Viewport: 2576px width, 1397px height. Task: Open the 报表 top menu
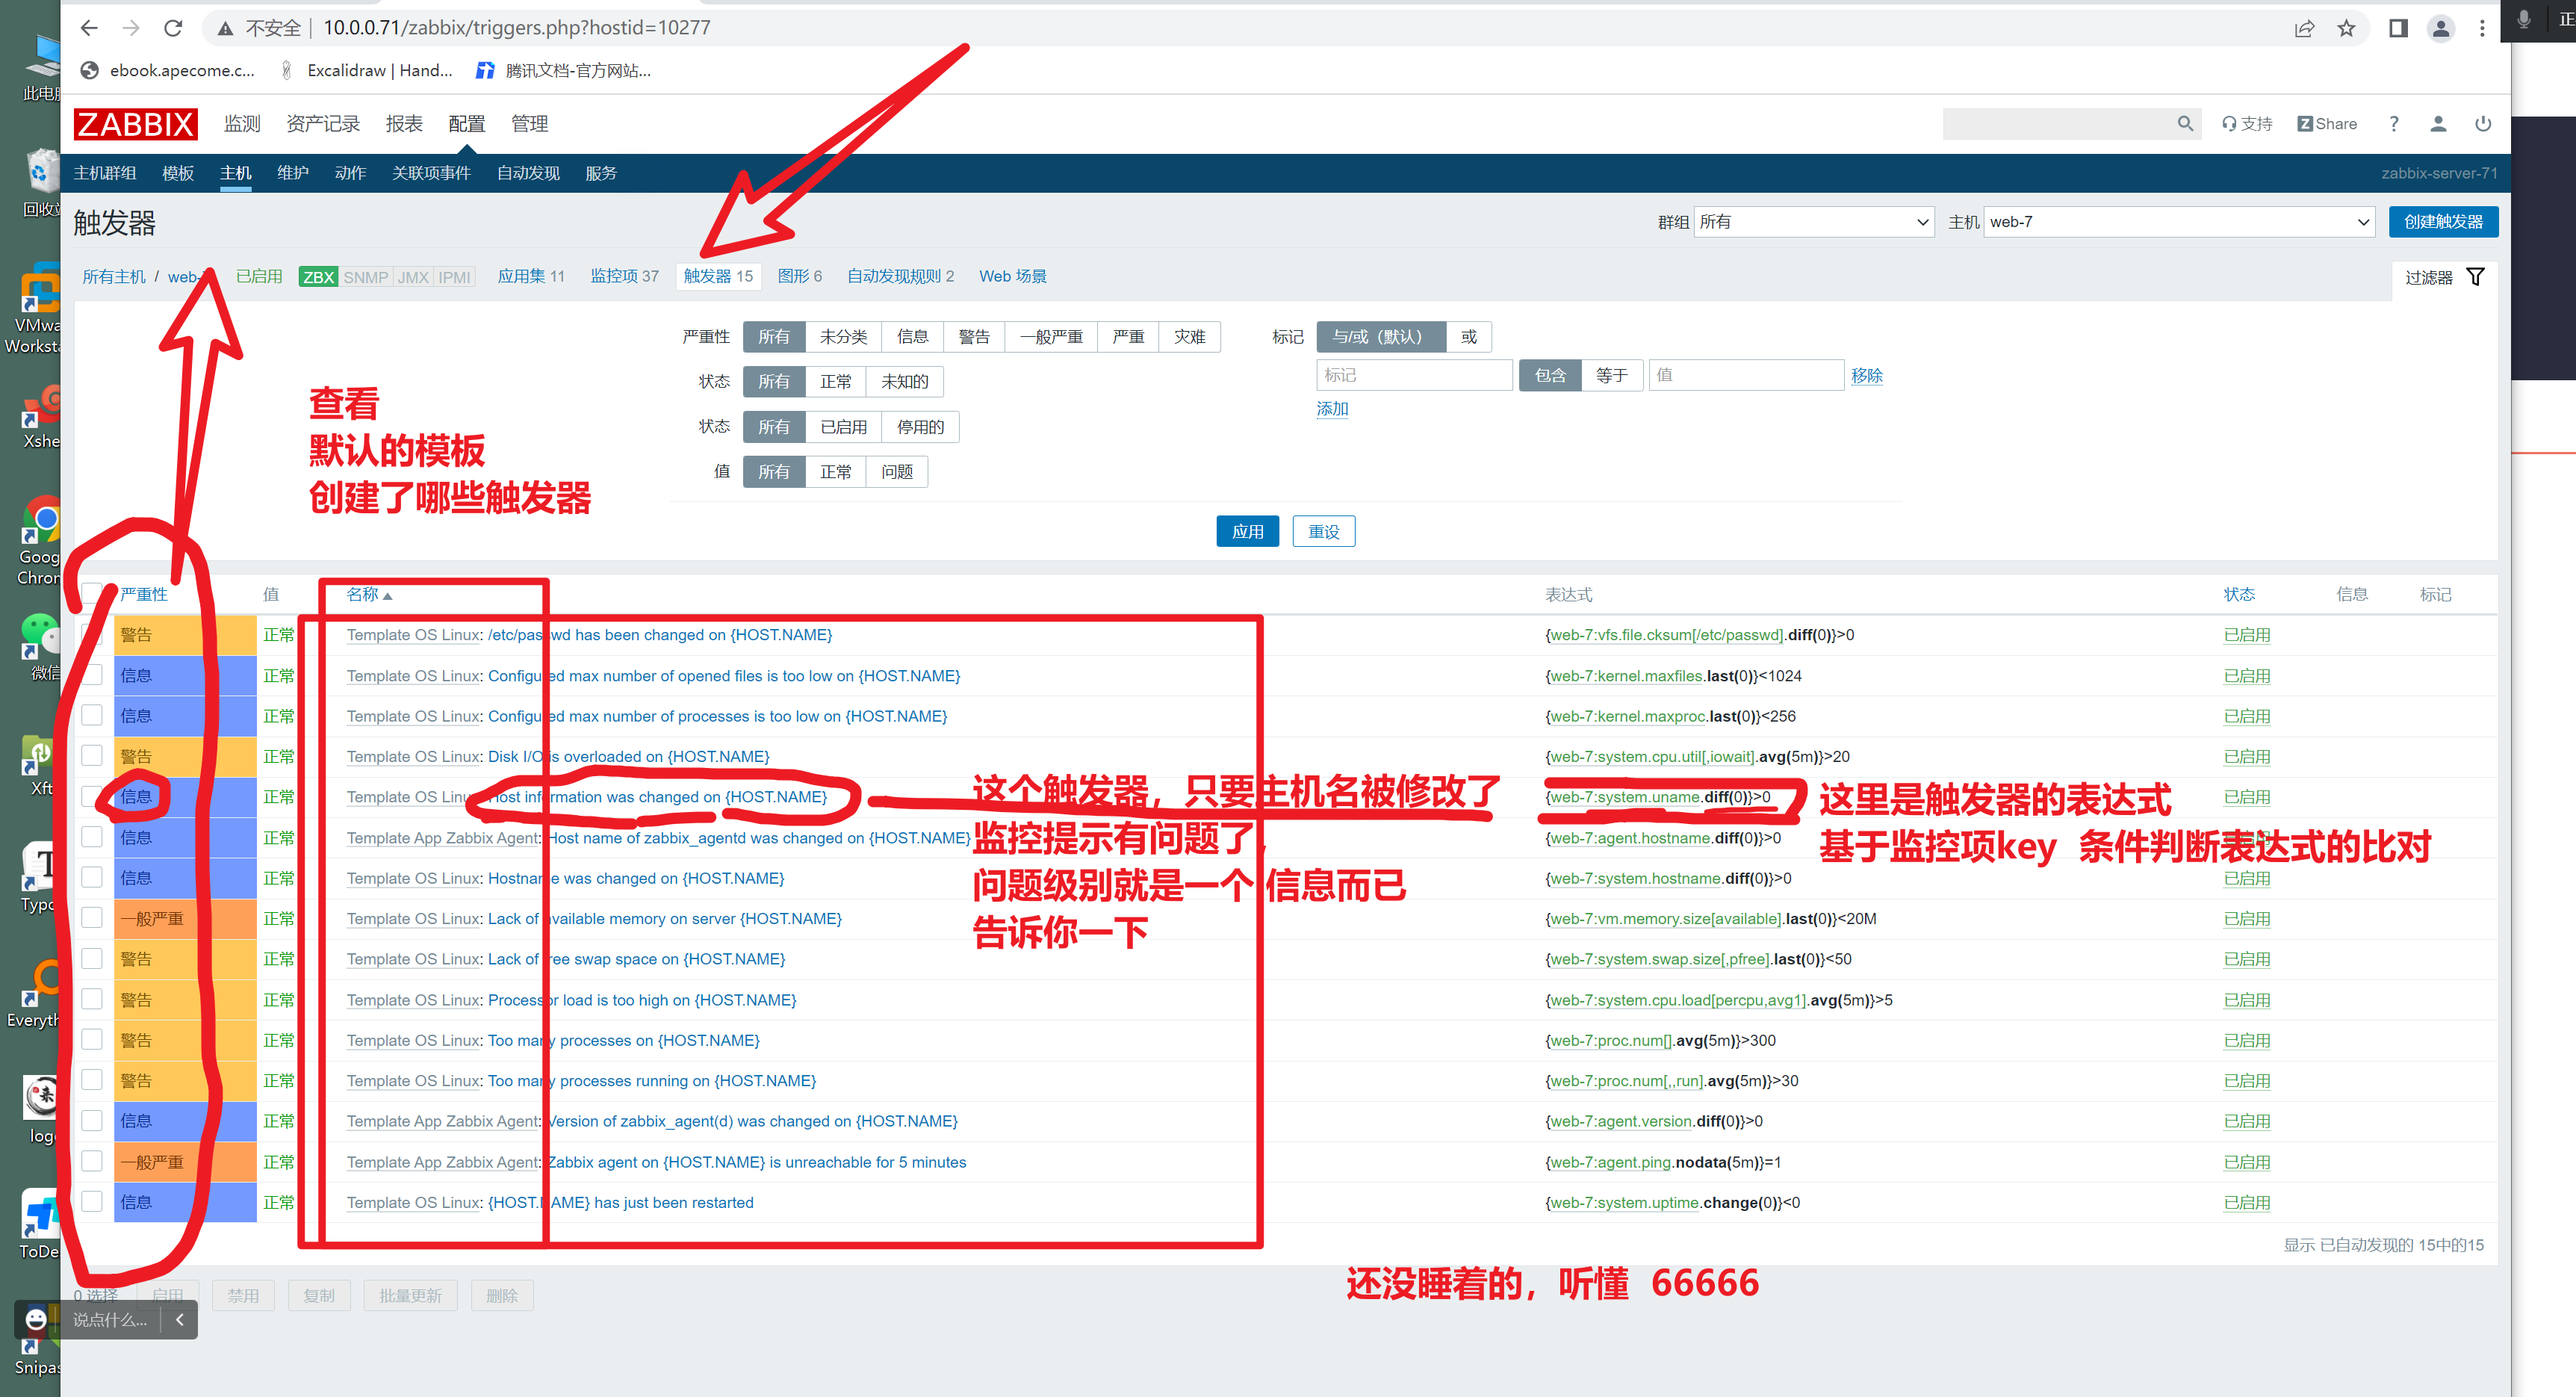click(404, 124)
